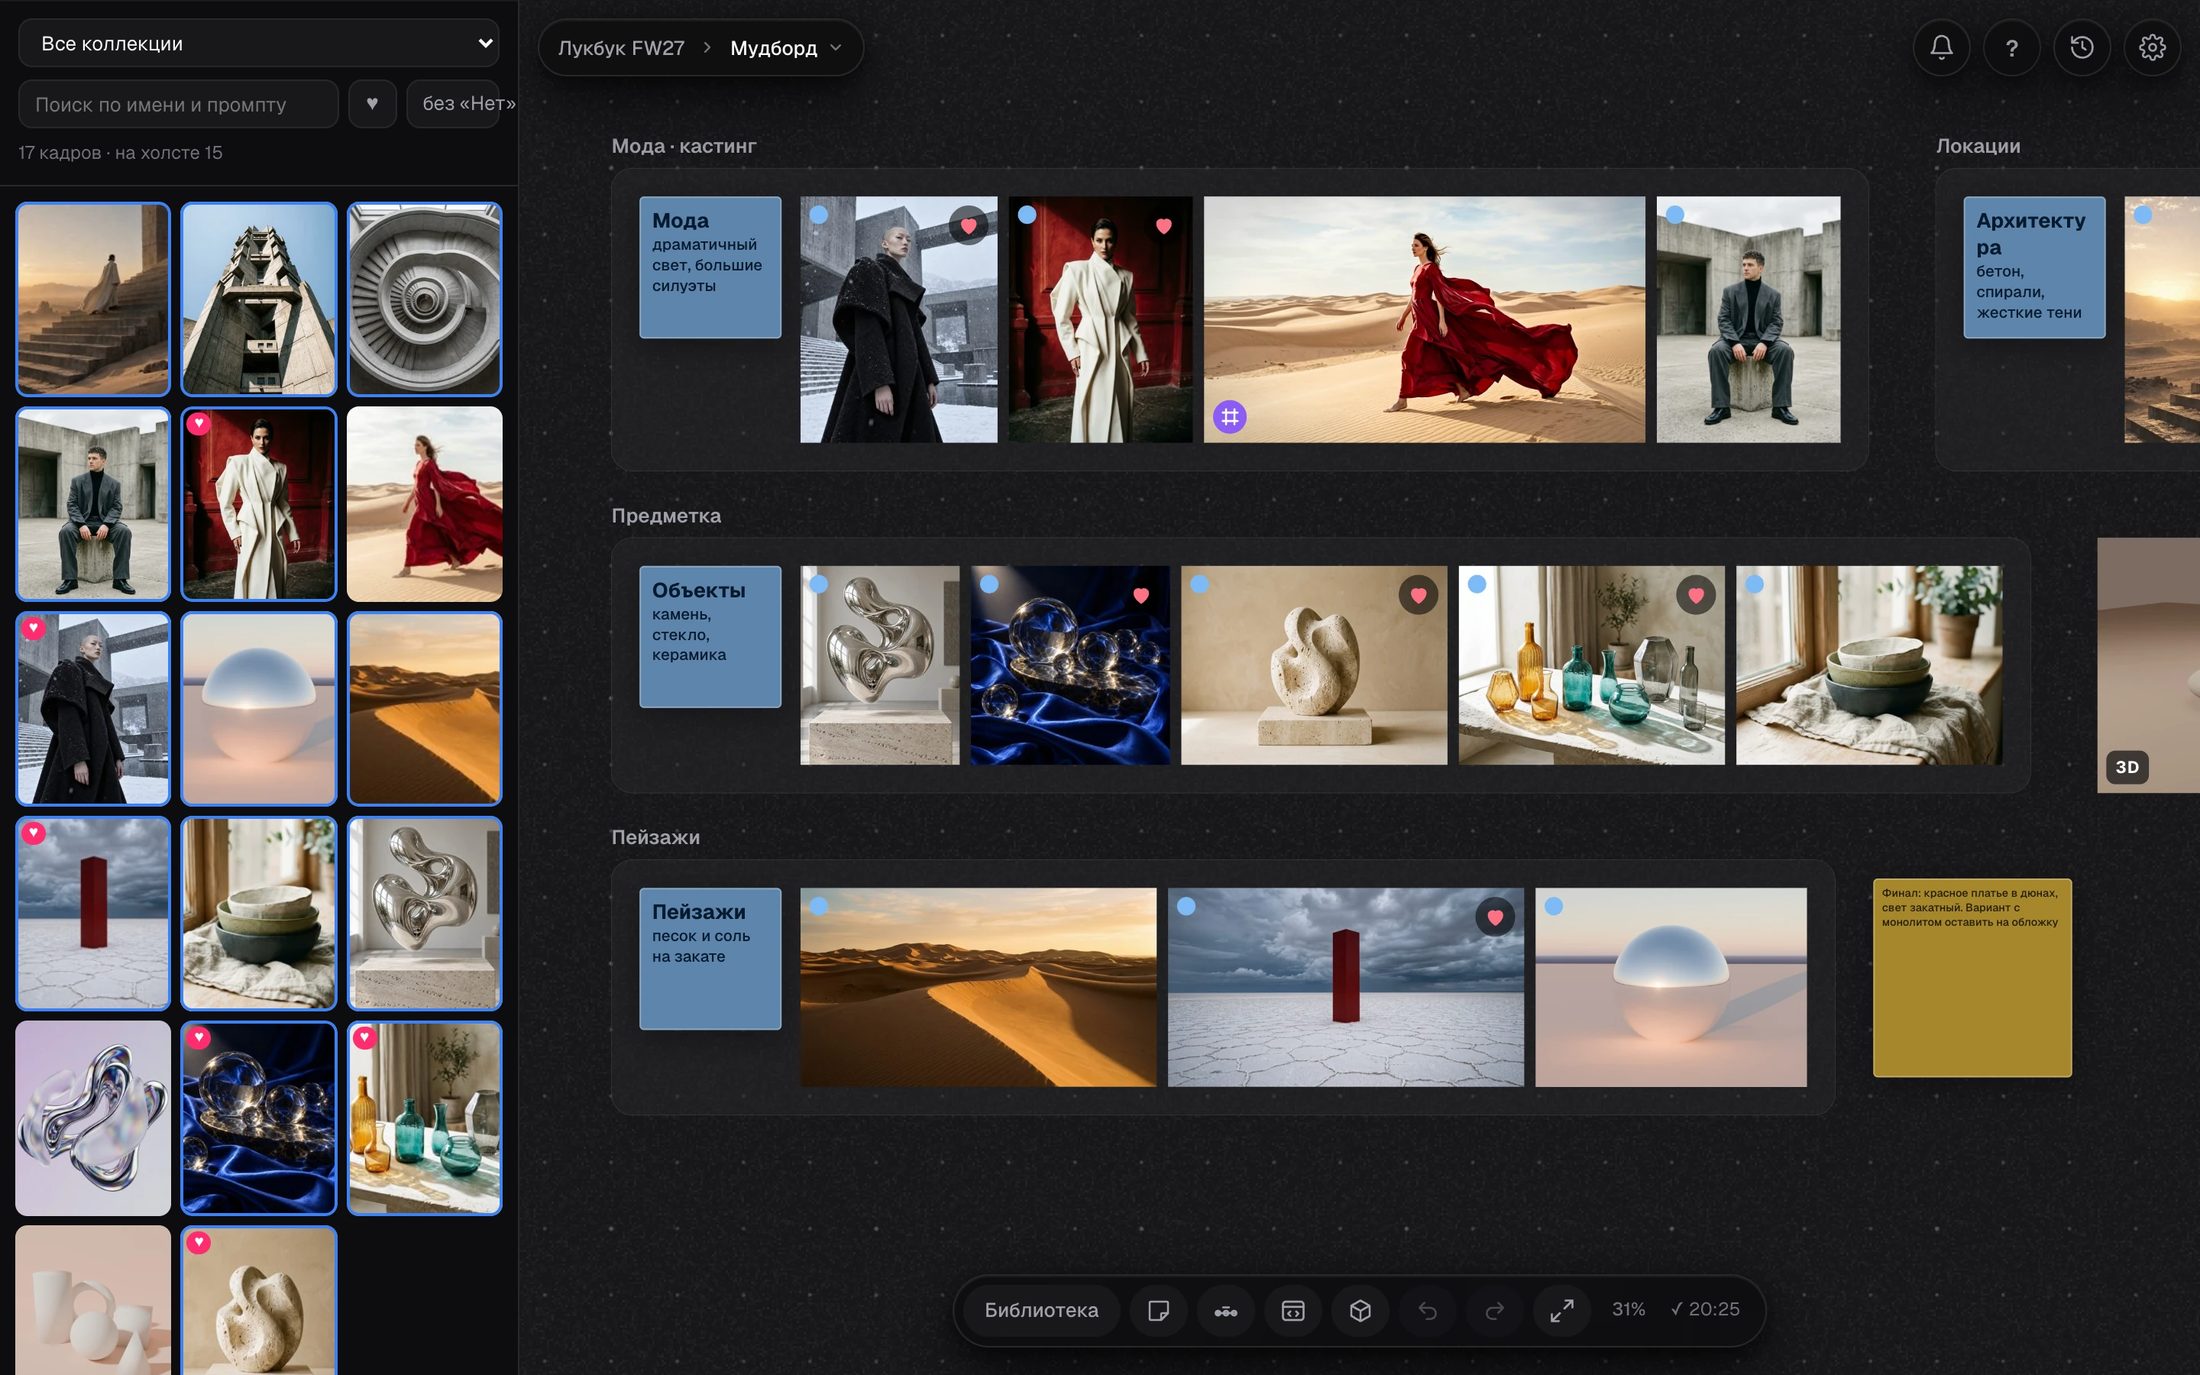Toggle the «без Нет» filter chip
Image resolution: width=2200 pixels, height=1375 pixels.
[454, 103]
